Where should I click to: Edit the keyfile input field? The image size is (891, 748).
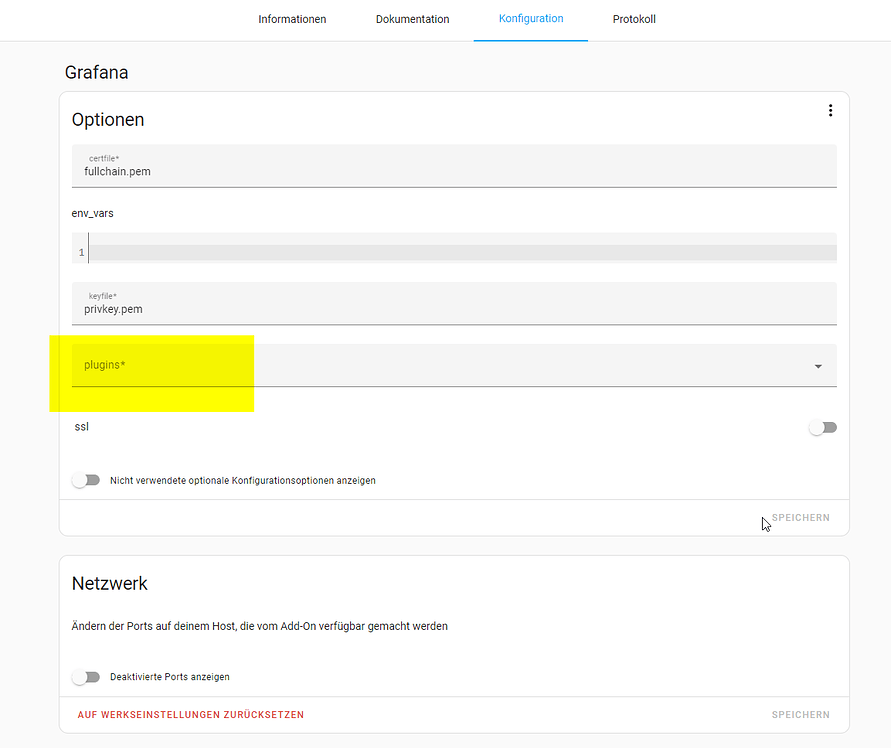pos(454,304)
